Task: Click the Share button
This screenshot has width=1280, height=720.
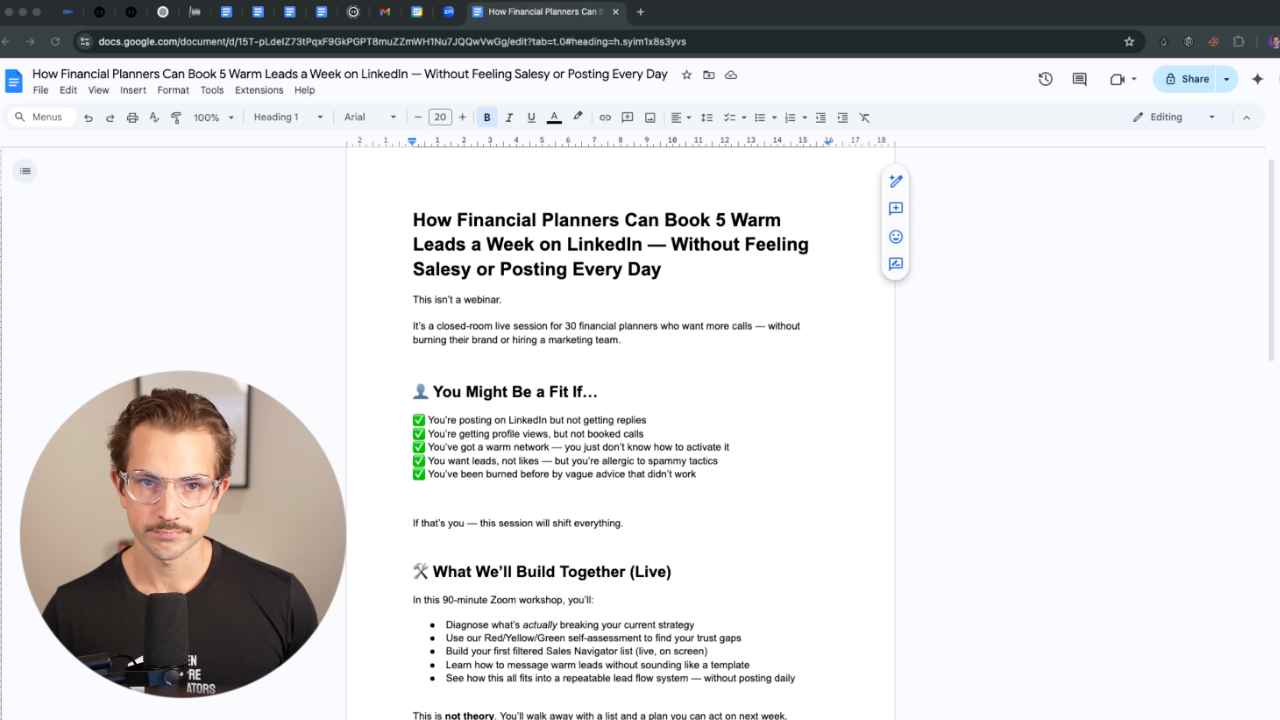Action: 1186,79
